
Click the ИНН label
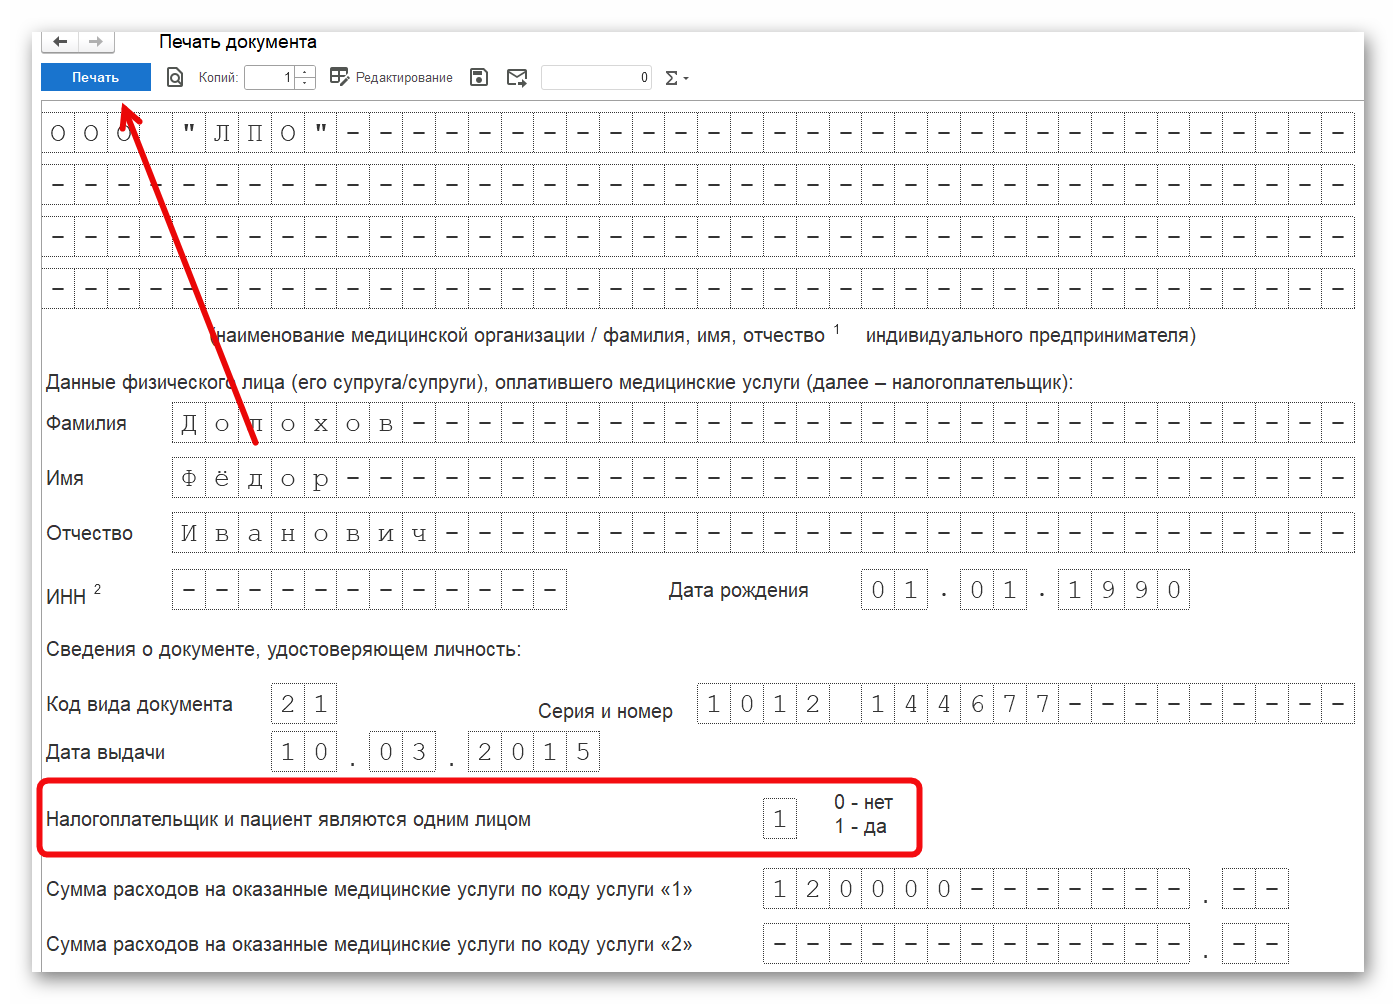click(x=66, y=597)
